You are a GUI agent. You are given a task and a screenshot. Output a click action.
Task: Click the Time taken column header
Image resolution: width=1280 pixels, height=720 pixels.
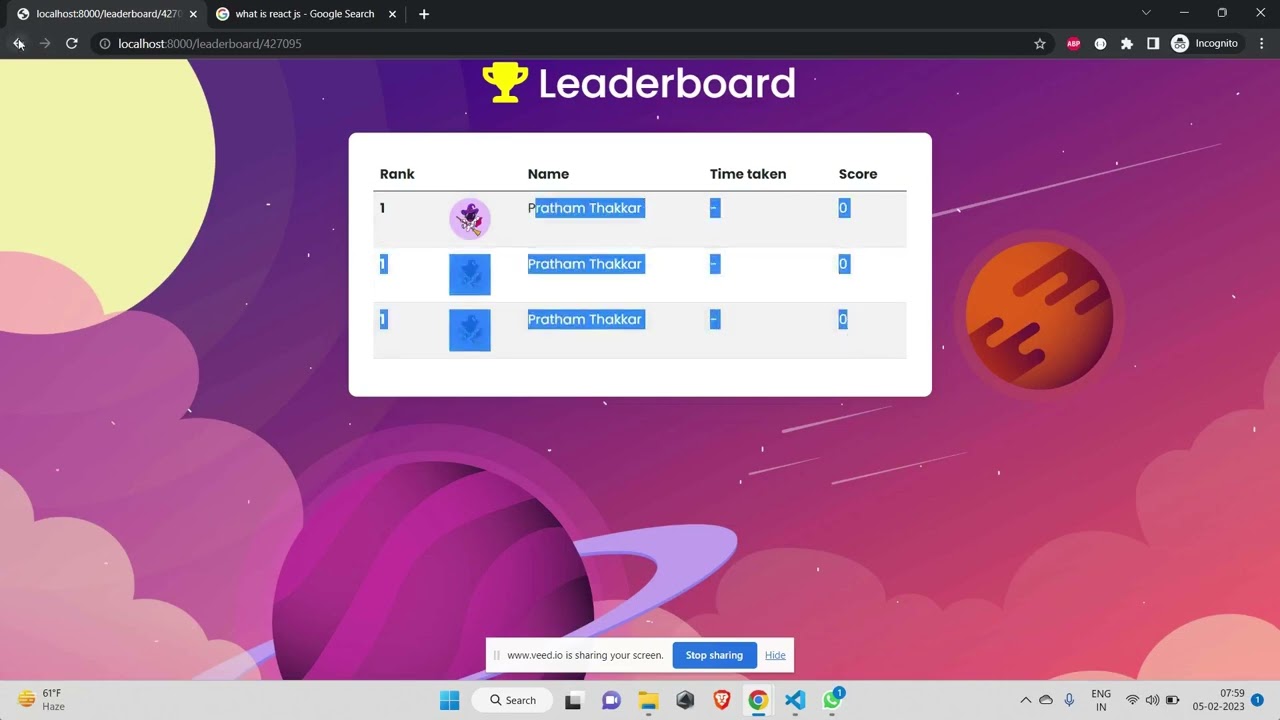(748, 174)
